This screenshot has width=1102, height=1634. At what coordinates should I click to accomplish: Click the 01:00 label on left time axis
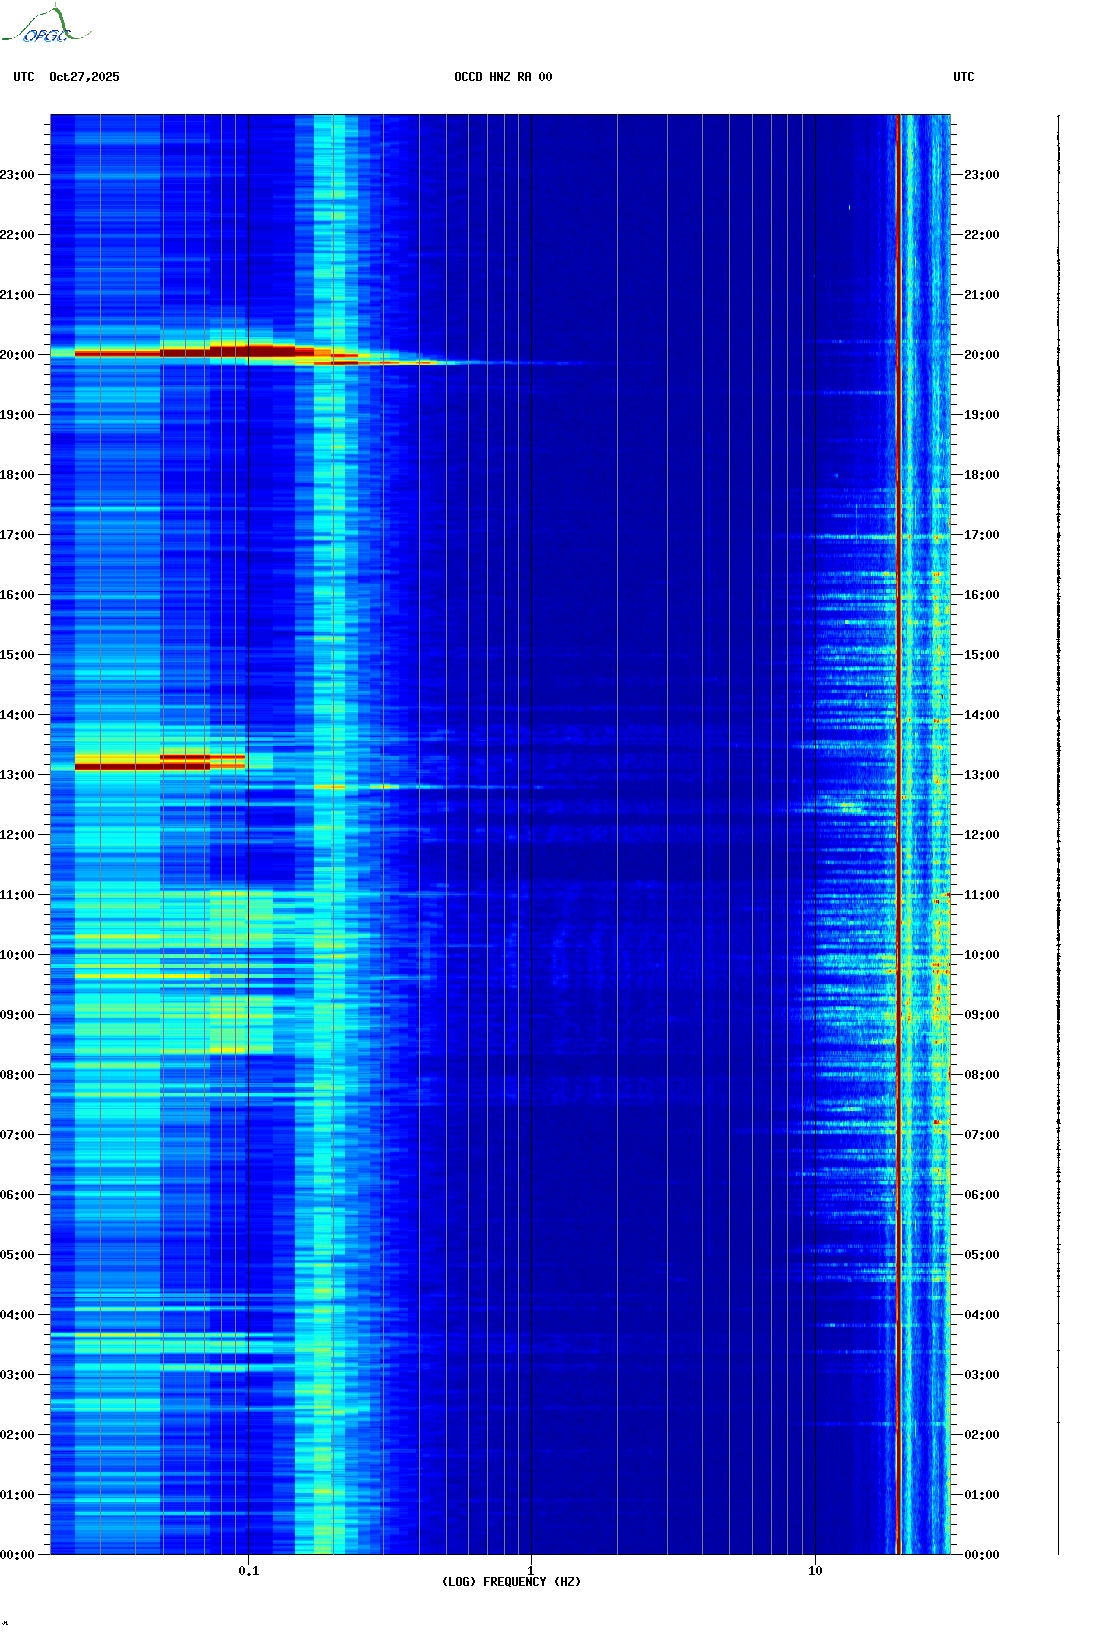click(x=17, y=1495)
